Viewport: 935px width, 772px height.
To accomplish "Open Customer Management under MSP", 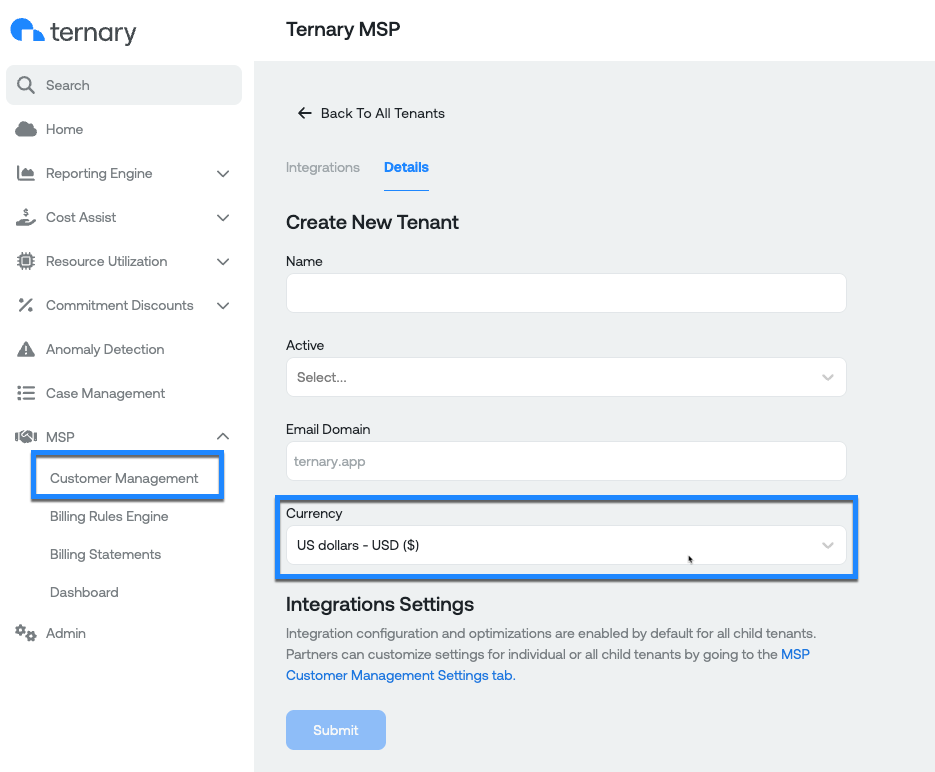I will pyautogui.click(x=124, y=478).
